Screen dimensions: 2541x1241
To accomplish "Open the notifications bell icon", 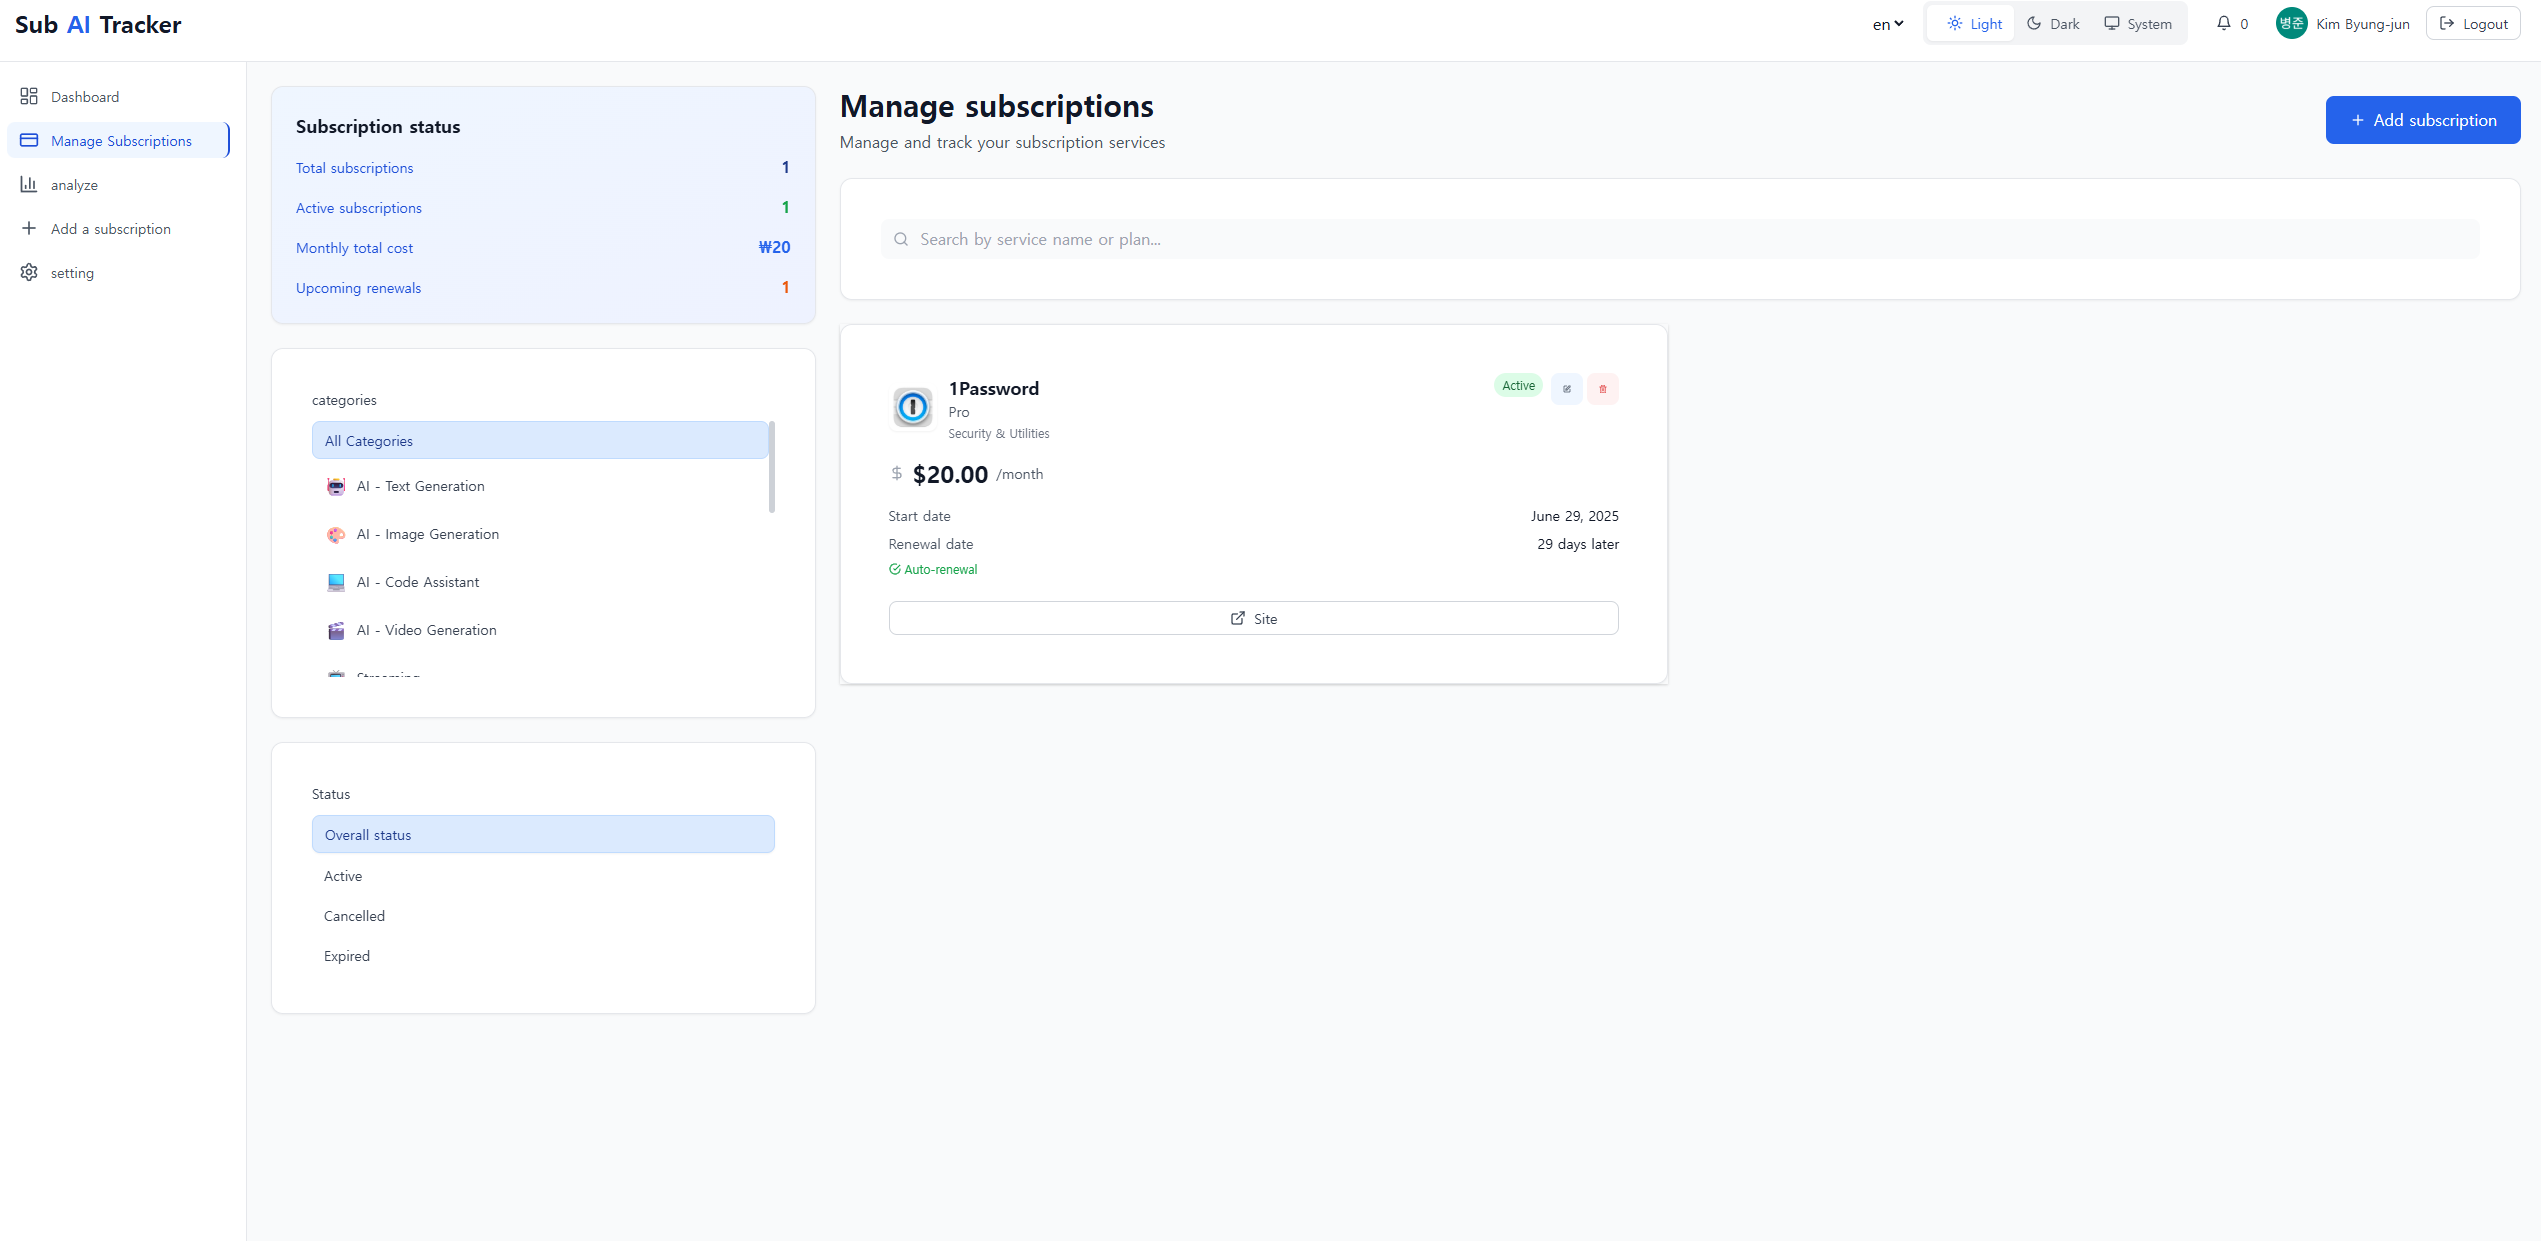I will pos(2223,23).
